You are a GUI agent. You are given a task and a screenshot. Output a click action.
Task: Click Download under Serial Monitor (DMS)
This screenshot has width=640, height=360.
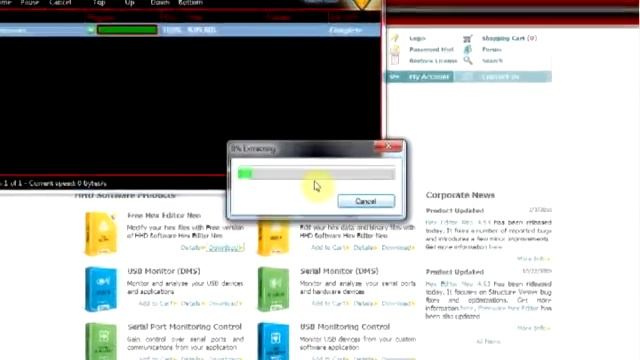pos(398,304)
